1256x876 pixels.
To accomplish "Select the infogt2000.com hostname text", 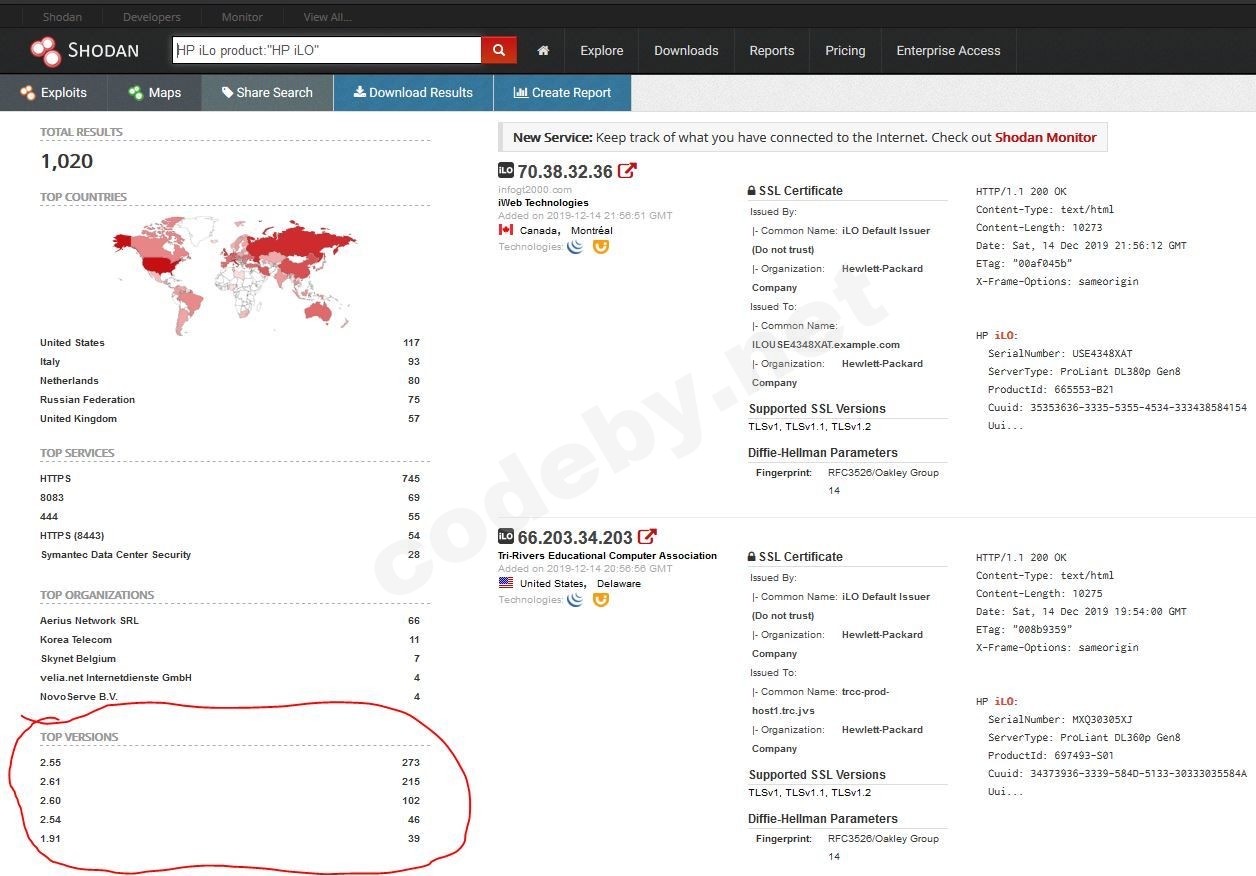I will click(x=535, y=190).
